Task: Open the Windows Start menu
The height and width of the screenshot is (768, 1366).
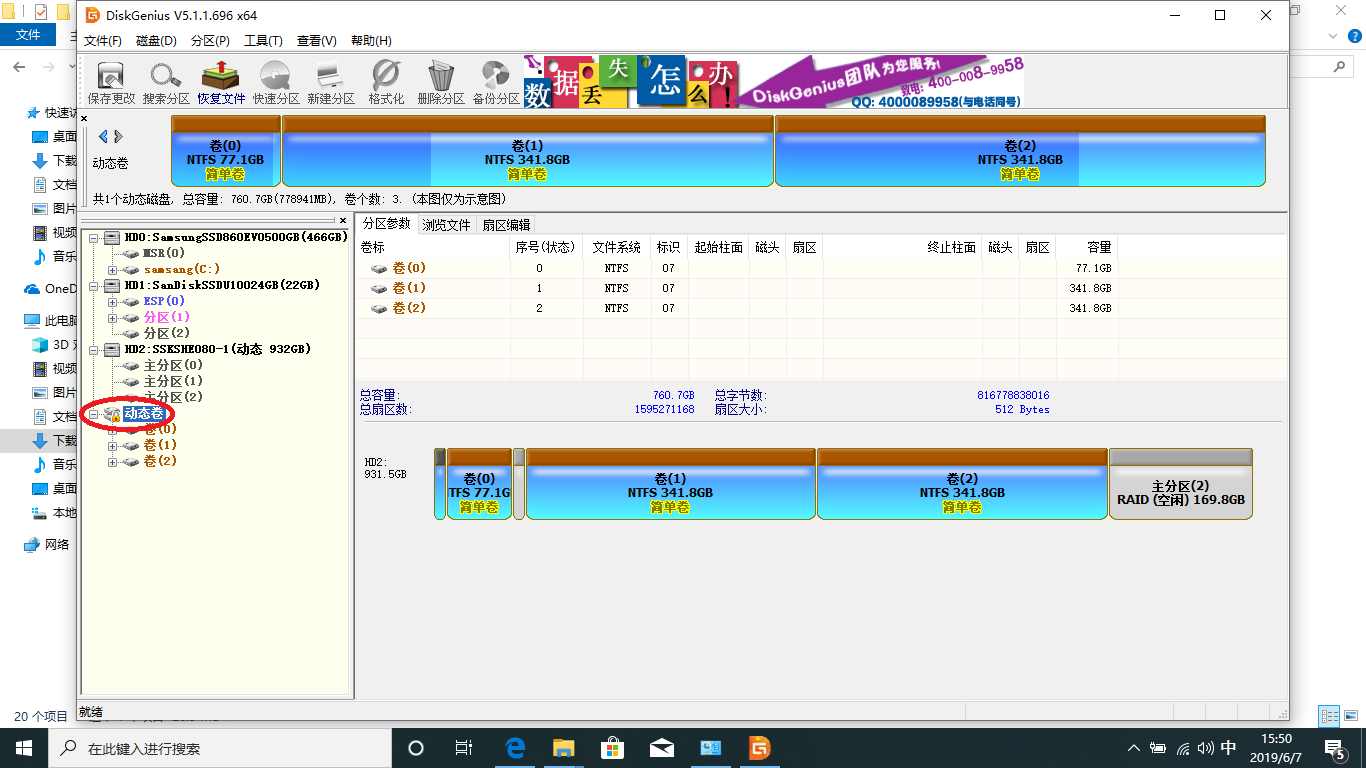Action: [x=24, y=748]
